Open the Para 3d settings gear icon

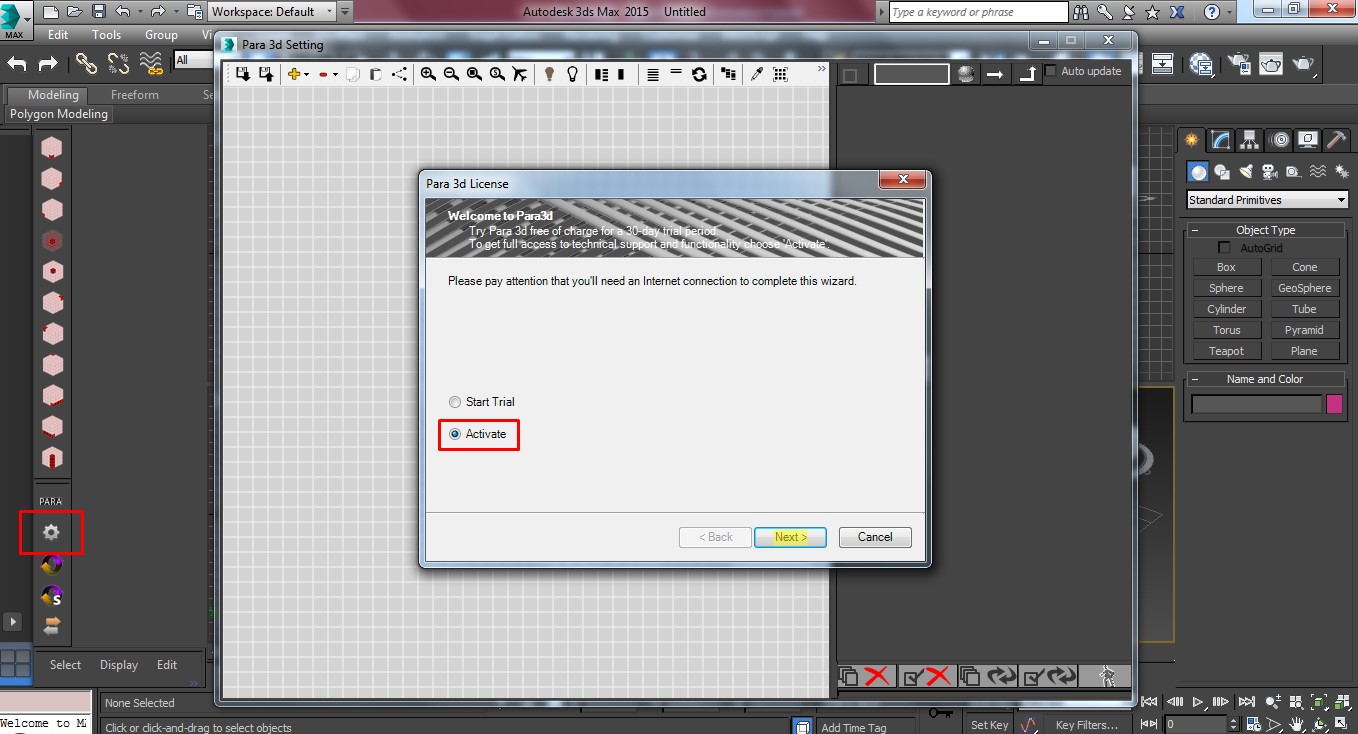51,533
